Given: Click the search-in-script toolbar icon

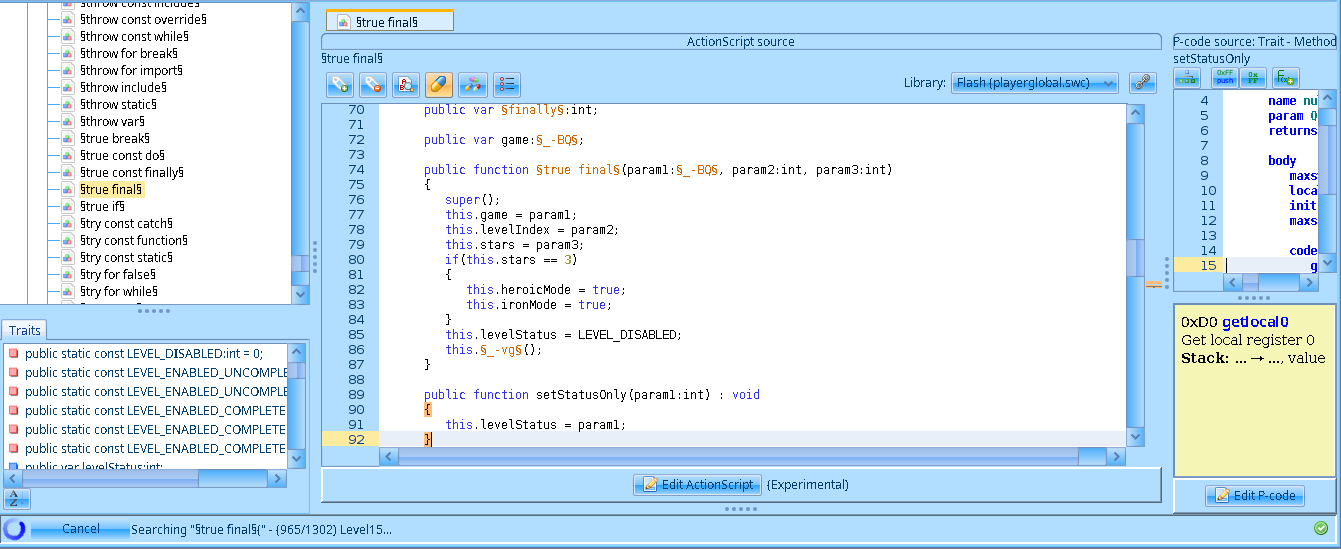Looking at the screenshot, I should [x=406, y=84].
